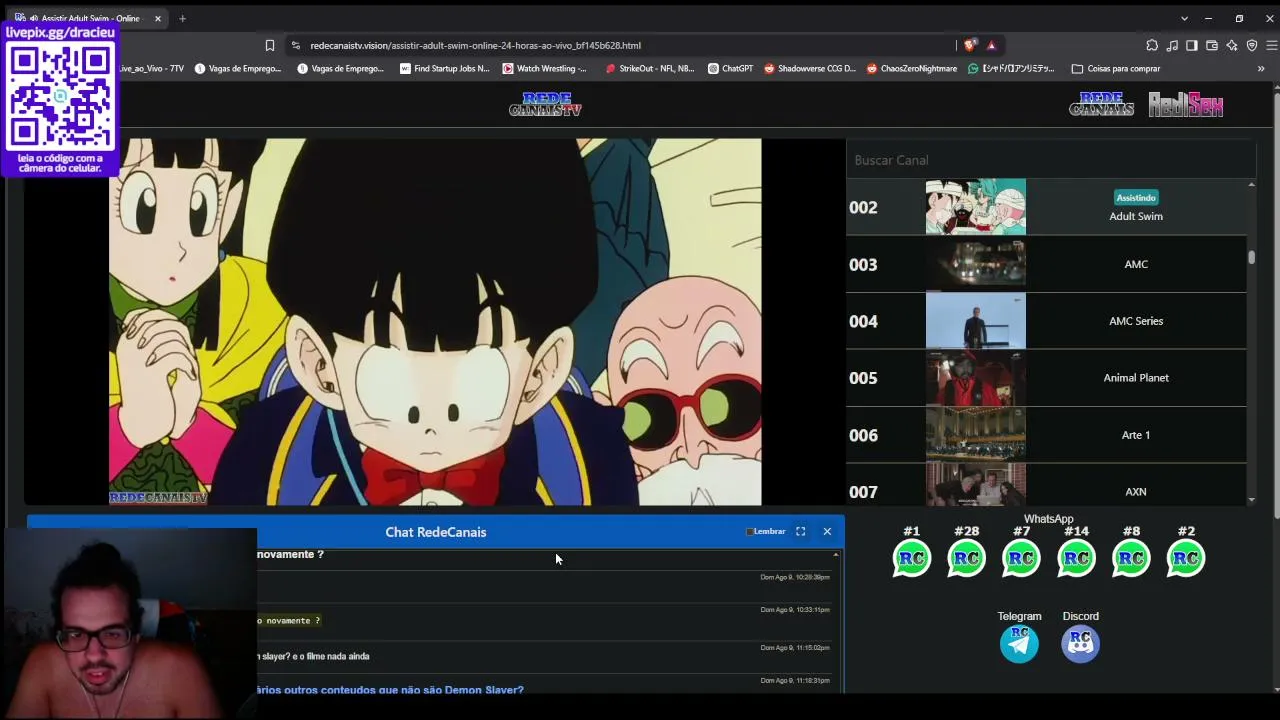1280x720 pixels.
Task: Click the triangle rewards icon in address bar
Action: click(991, 45)
